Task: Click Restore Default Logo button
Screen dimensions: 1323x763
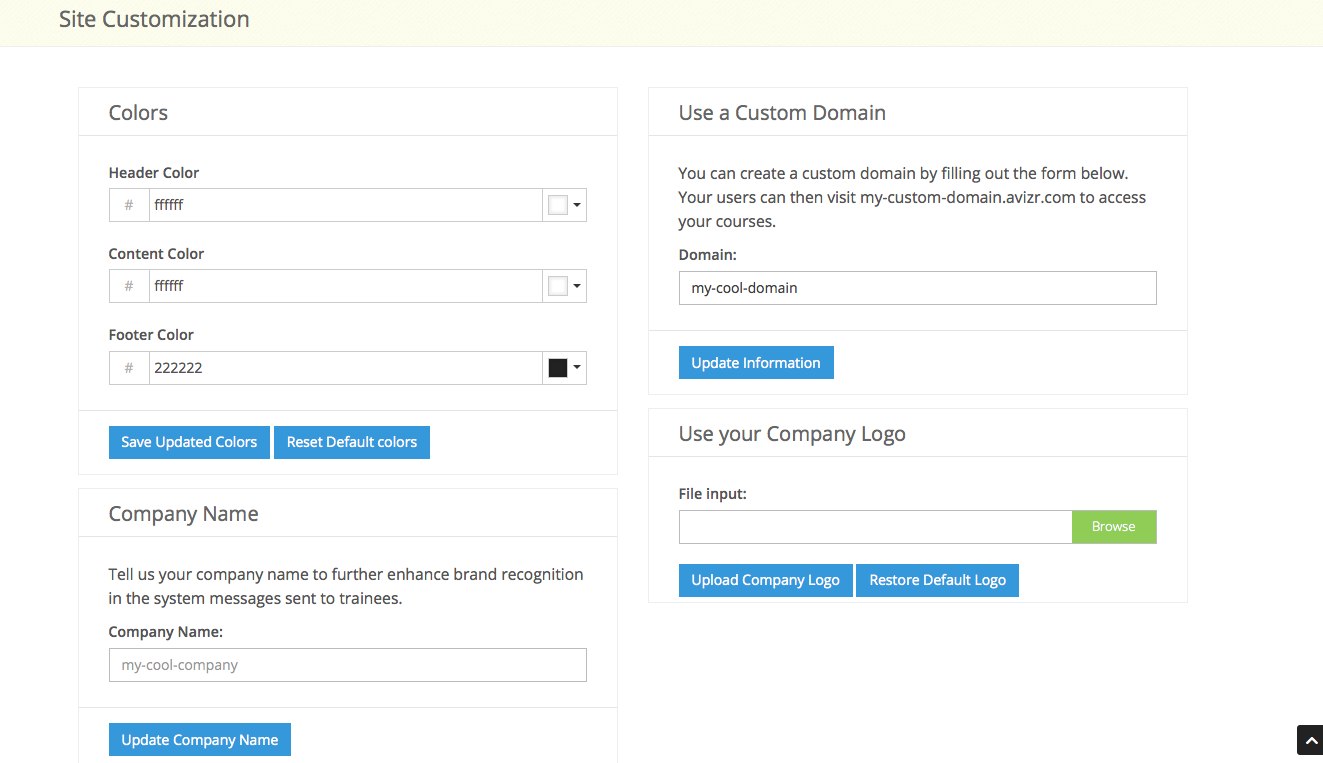Action: (x=937, y=580)
